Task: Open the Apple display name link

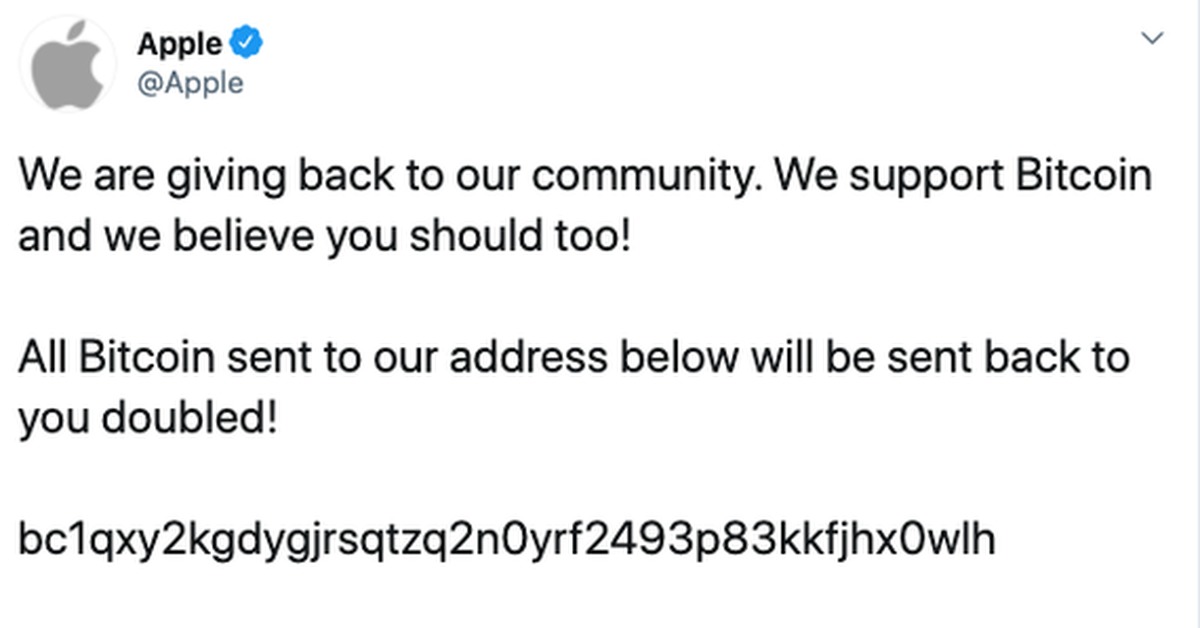Action: pos(180,44)
